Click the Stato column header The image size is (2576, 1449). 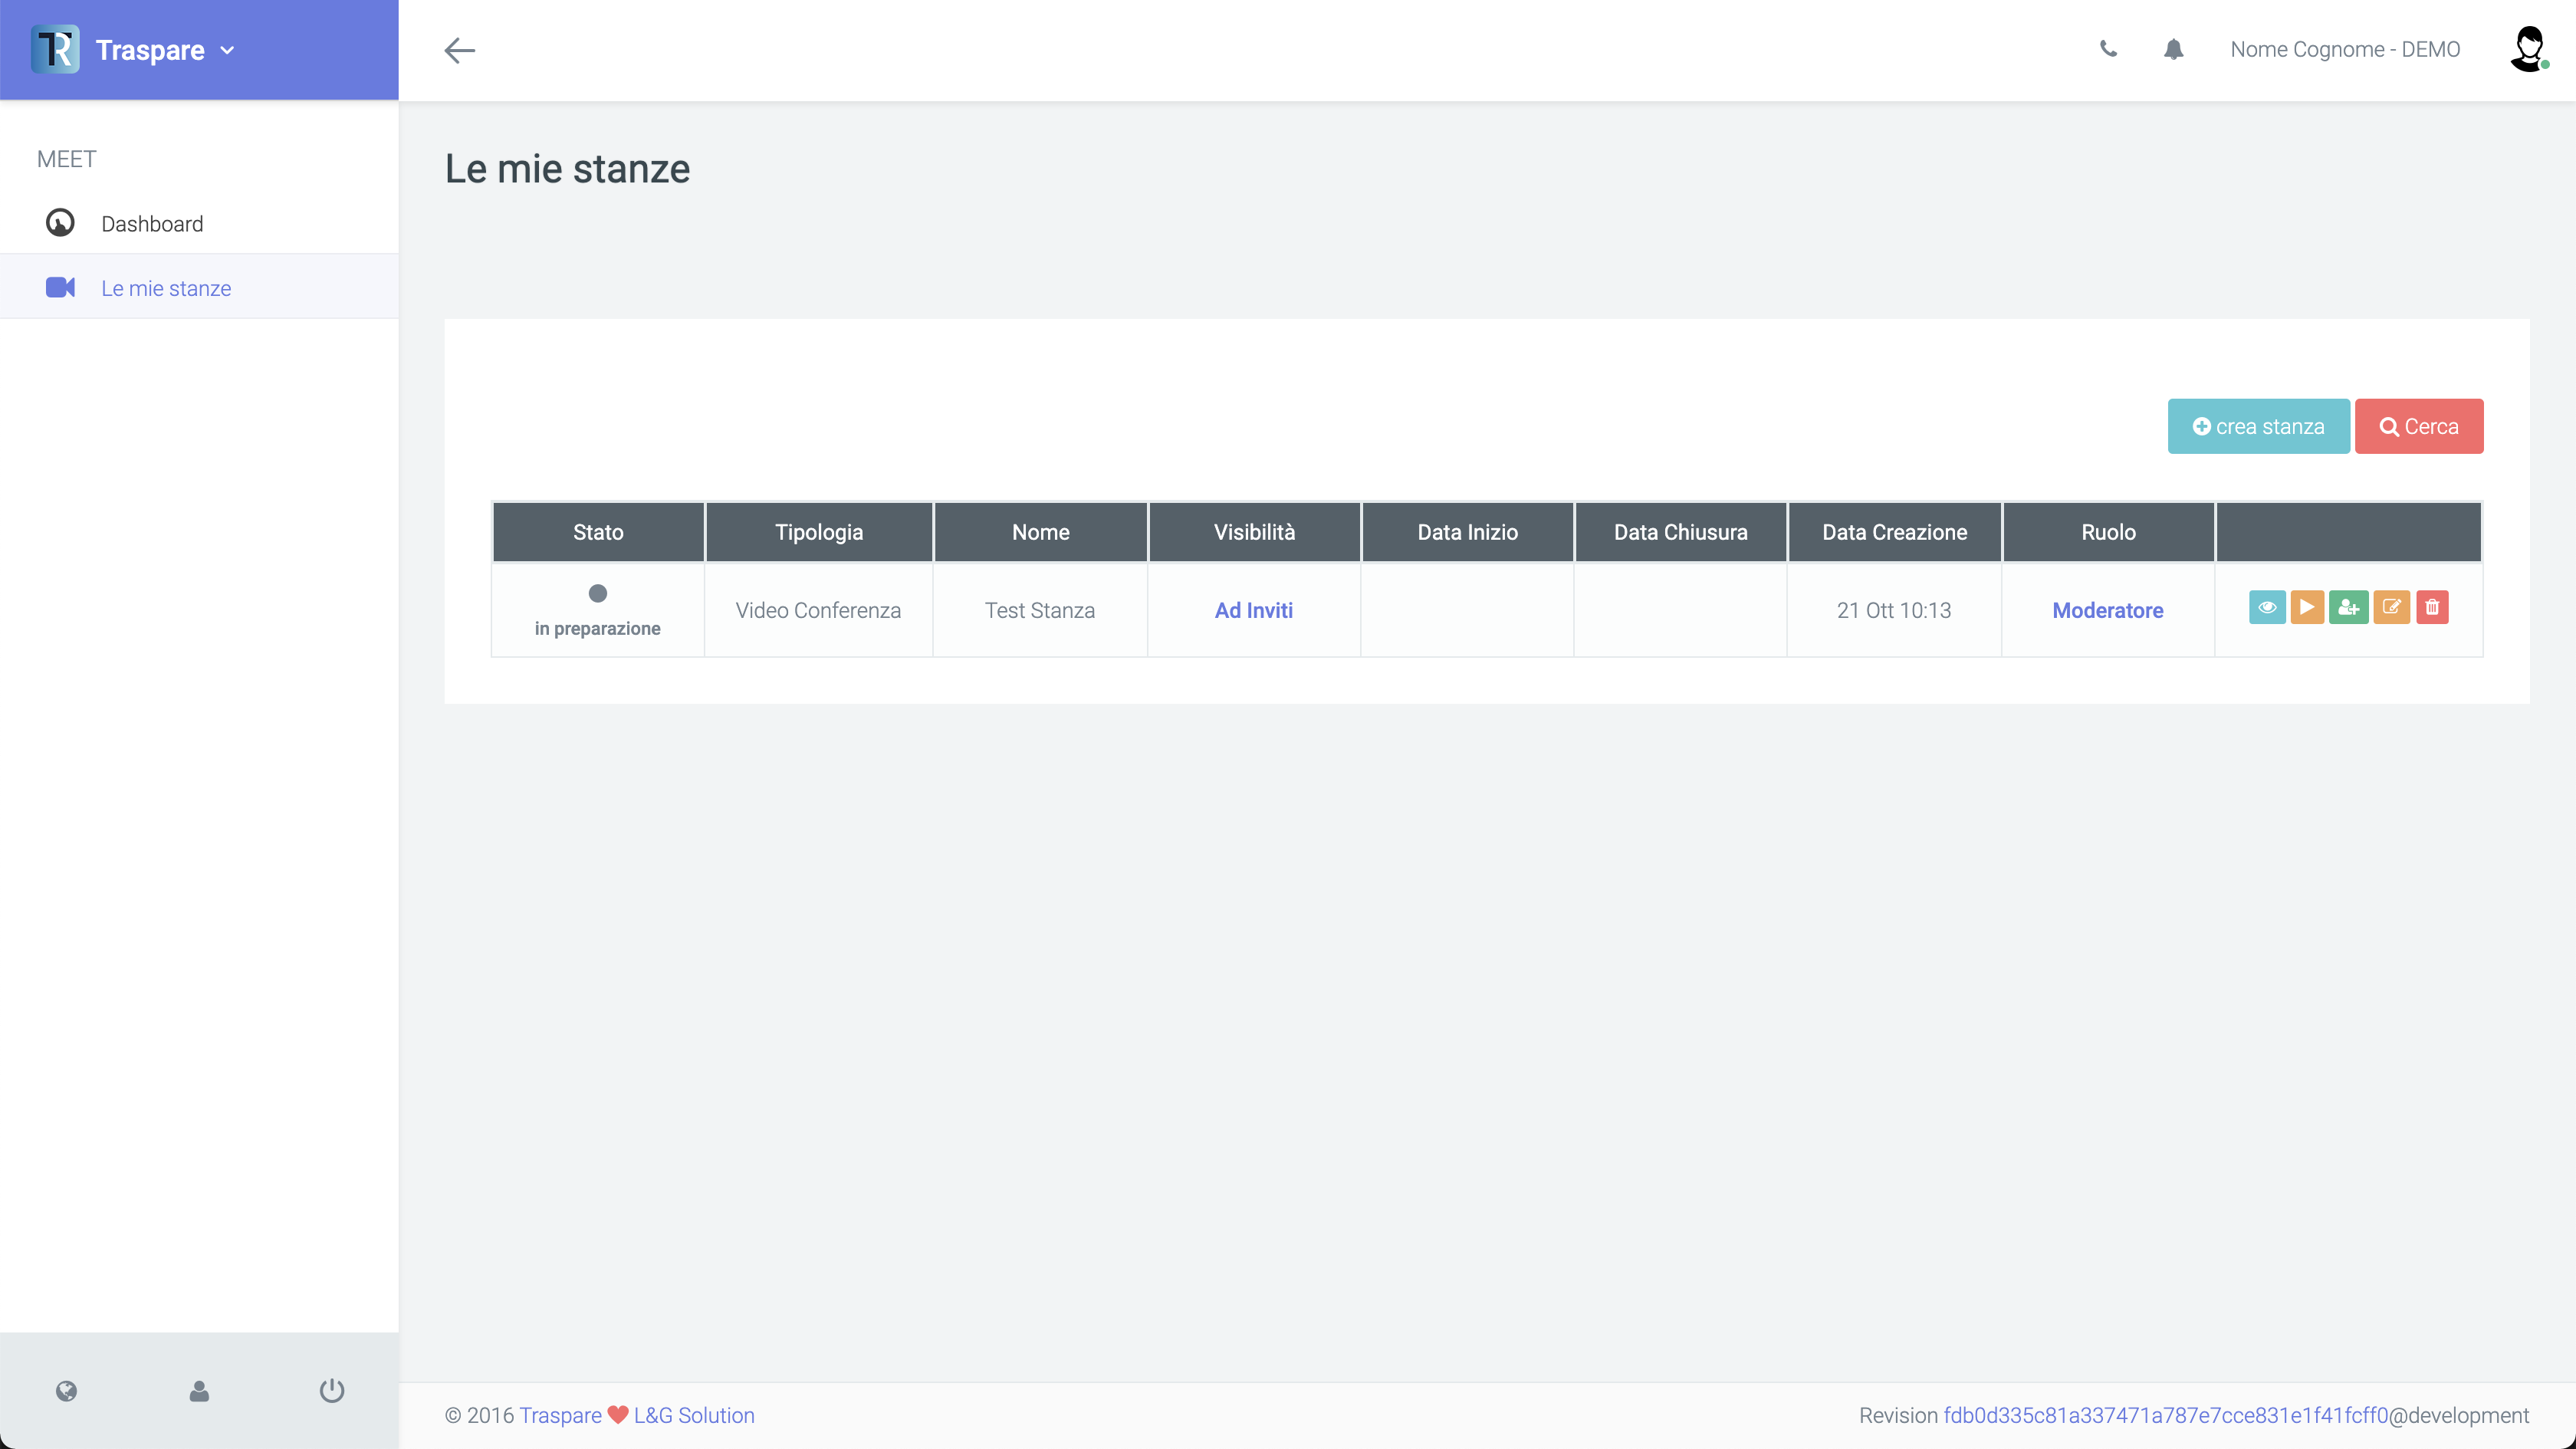tap(598, 532)
